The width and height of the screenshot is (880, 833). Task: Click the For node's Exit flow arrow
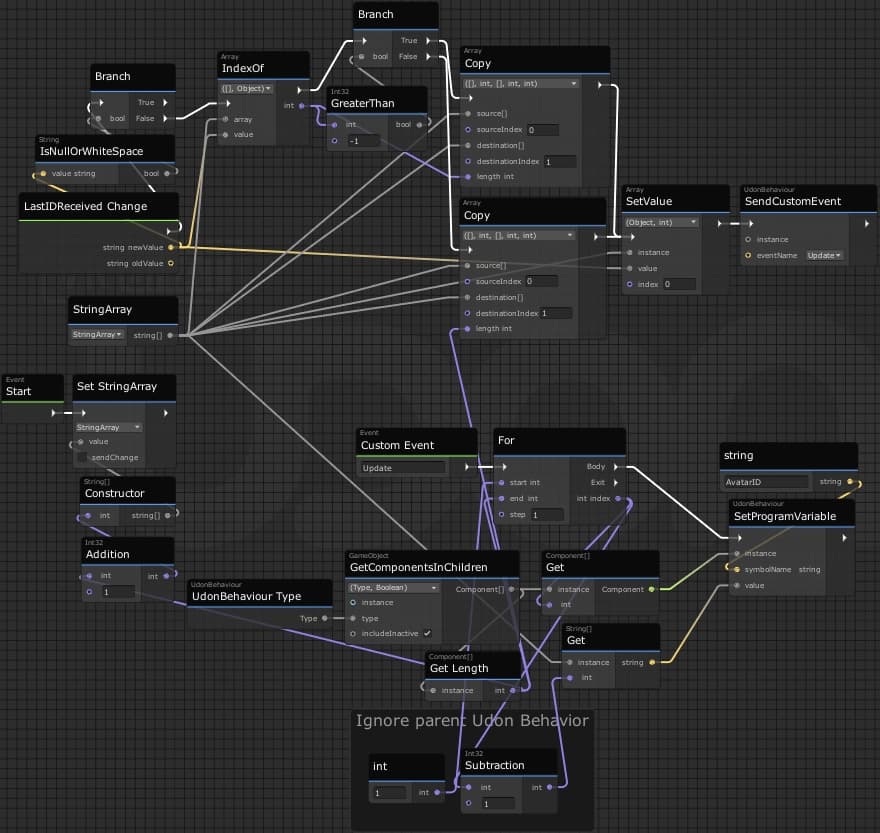[616, 482]
